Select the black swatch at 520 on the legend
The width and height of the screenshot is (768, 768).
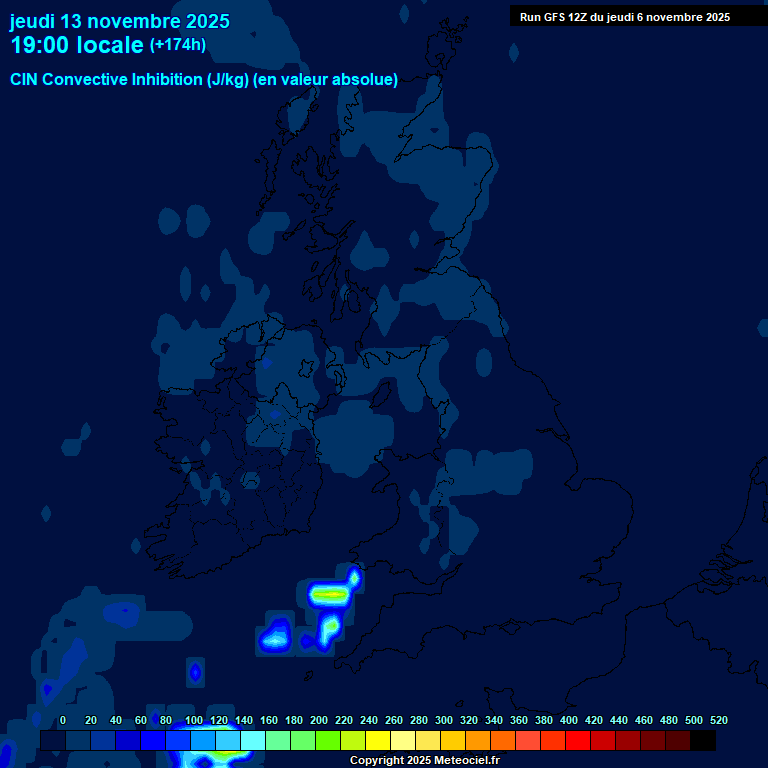tap(702, 741)
